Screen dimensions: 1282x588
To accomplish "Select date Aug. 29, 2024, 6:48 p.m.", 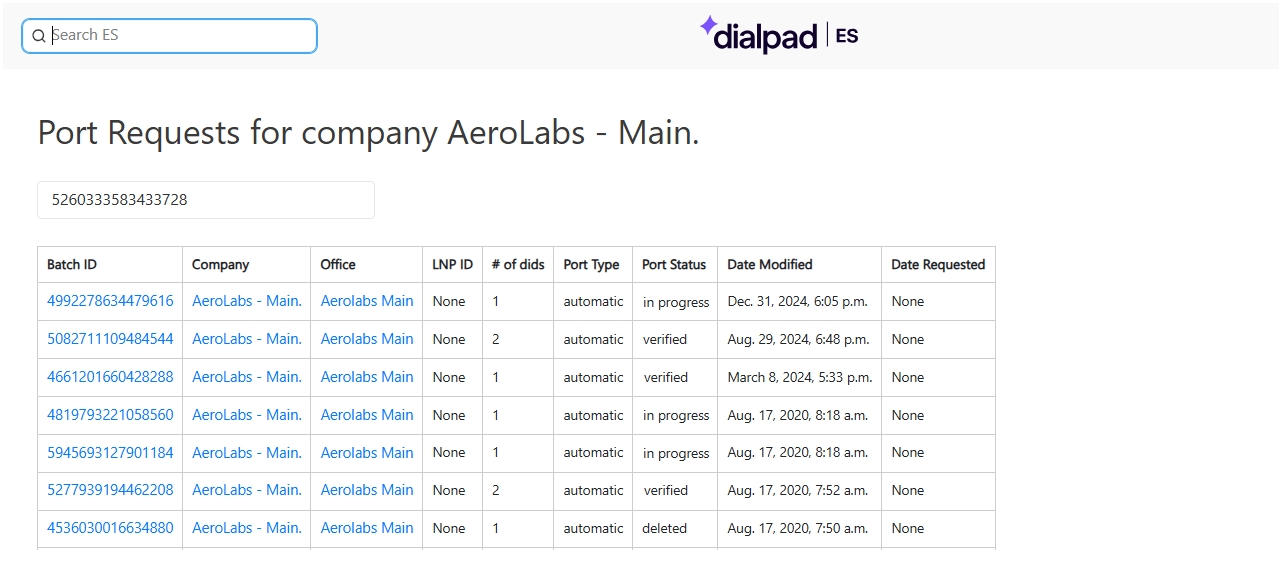I will point(798,339).
